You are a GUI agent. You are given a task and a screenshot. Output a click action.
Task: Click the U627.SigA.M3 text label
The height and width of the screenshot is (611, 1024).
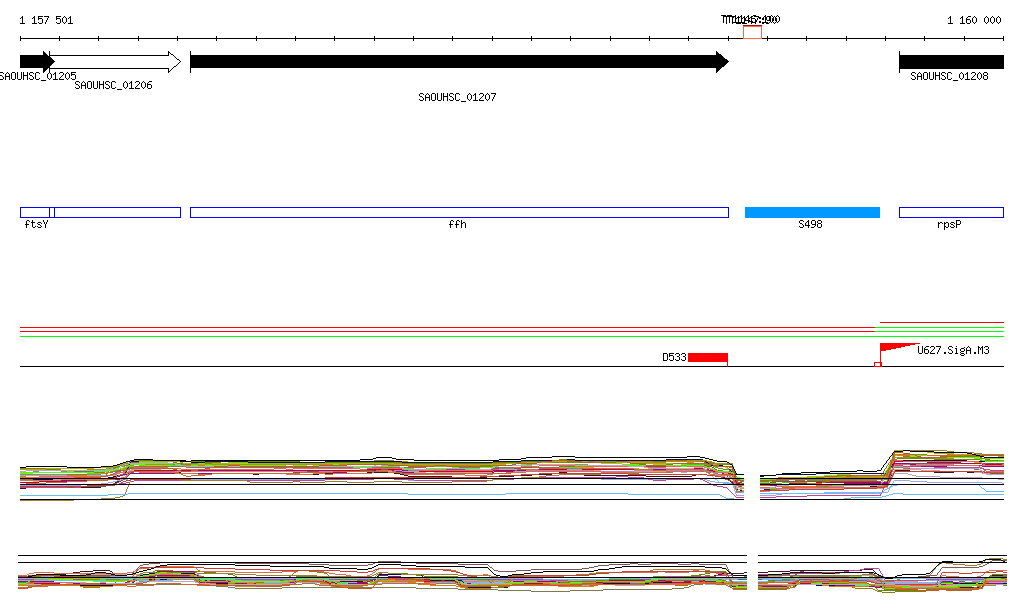(953, 351)
